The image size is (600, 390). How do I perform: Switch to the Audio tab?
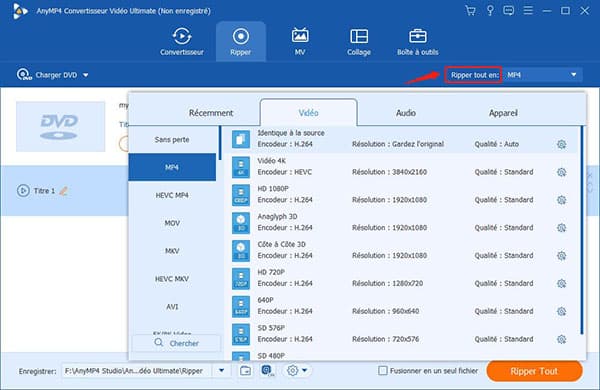point(406,113)
